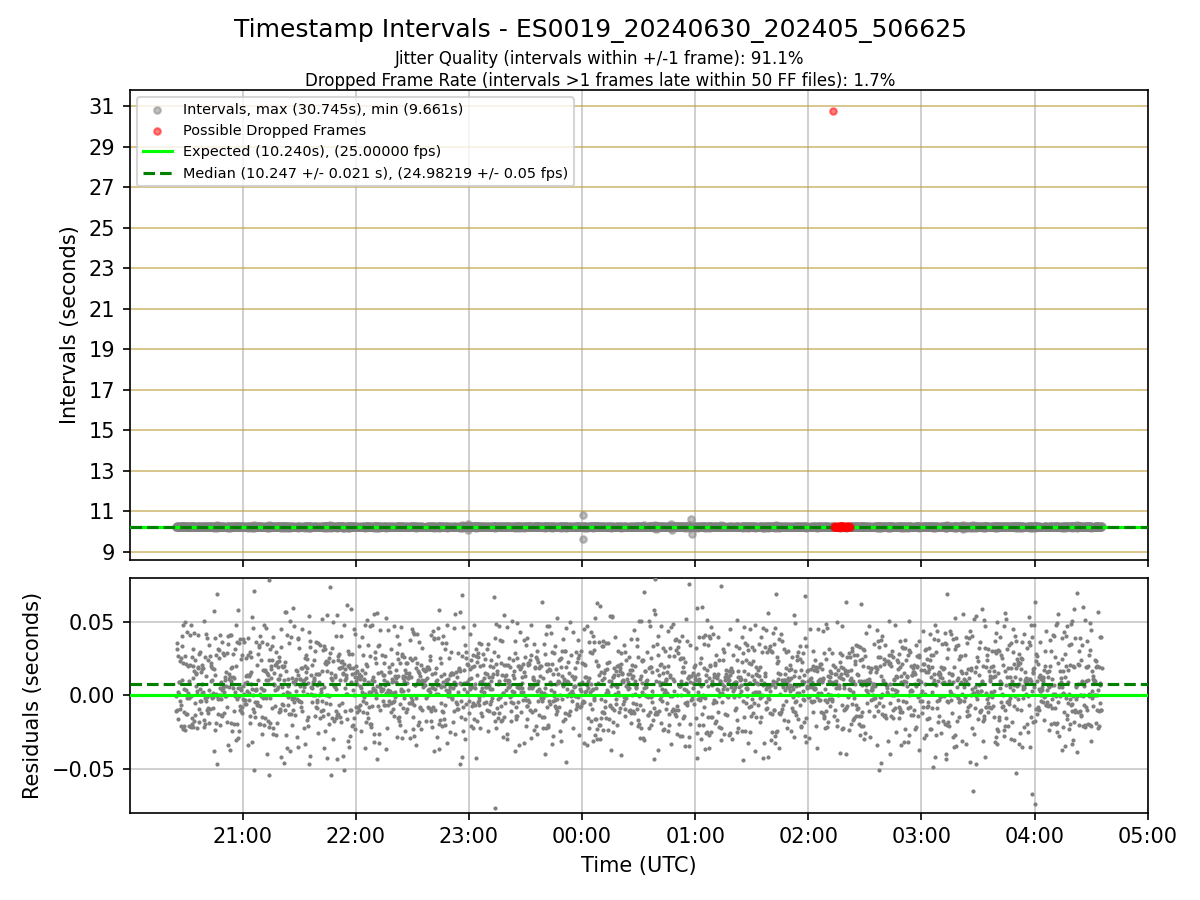Click the 00:00 x-axis tick label
1200x900 pixels.
[x=582, y=836]
